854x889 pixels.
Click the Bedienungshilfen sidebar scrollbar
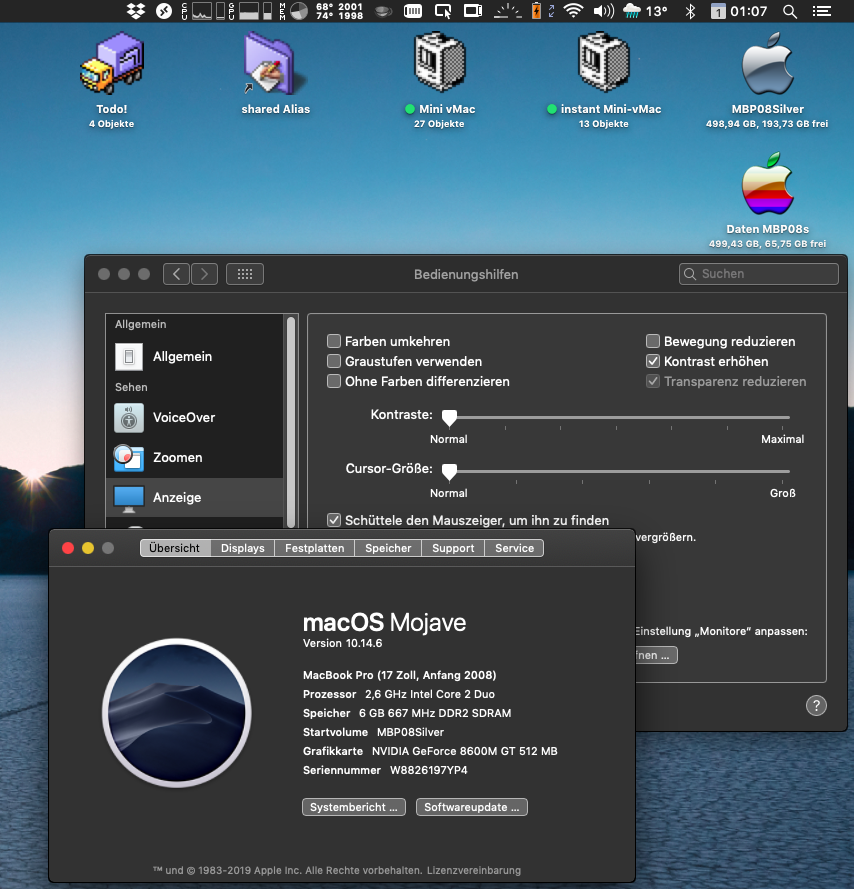(x=291, y=422)
